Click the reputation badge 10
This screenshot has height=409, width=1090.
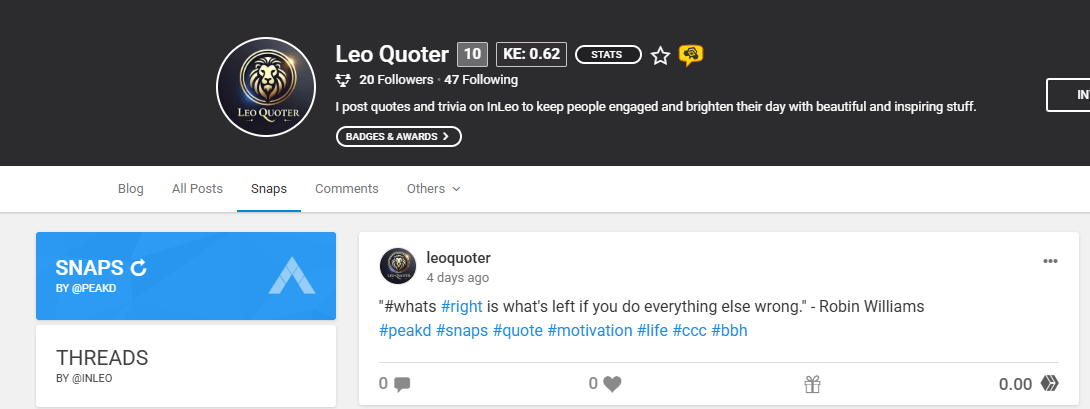[x=472, y=54]
